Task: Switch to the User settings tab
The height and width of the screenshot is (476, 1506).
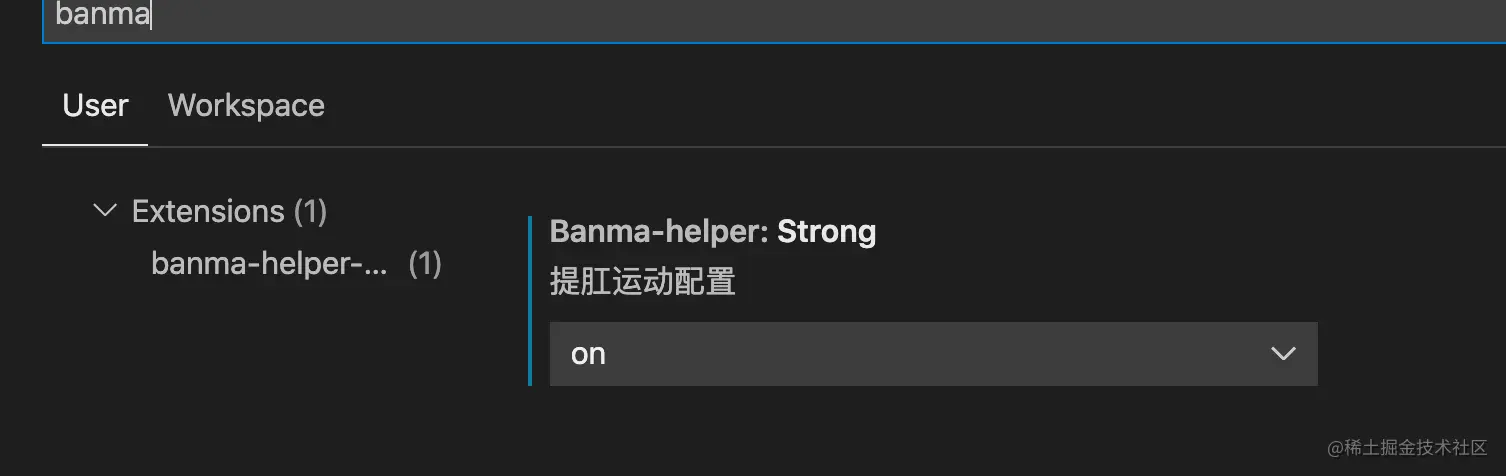Action: pyautogui.click(x=95, y=105)
